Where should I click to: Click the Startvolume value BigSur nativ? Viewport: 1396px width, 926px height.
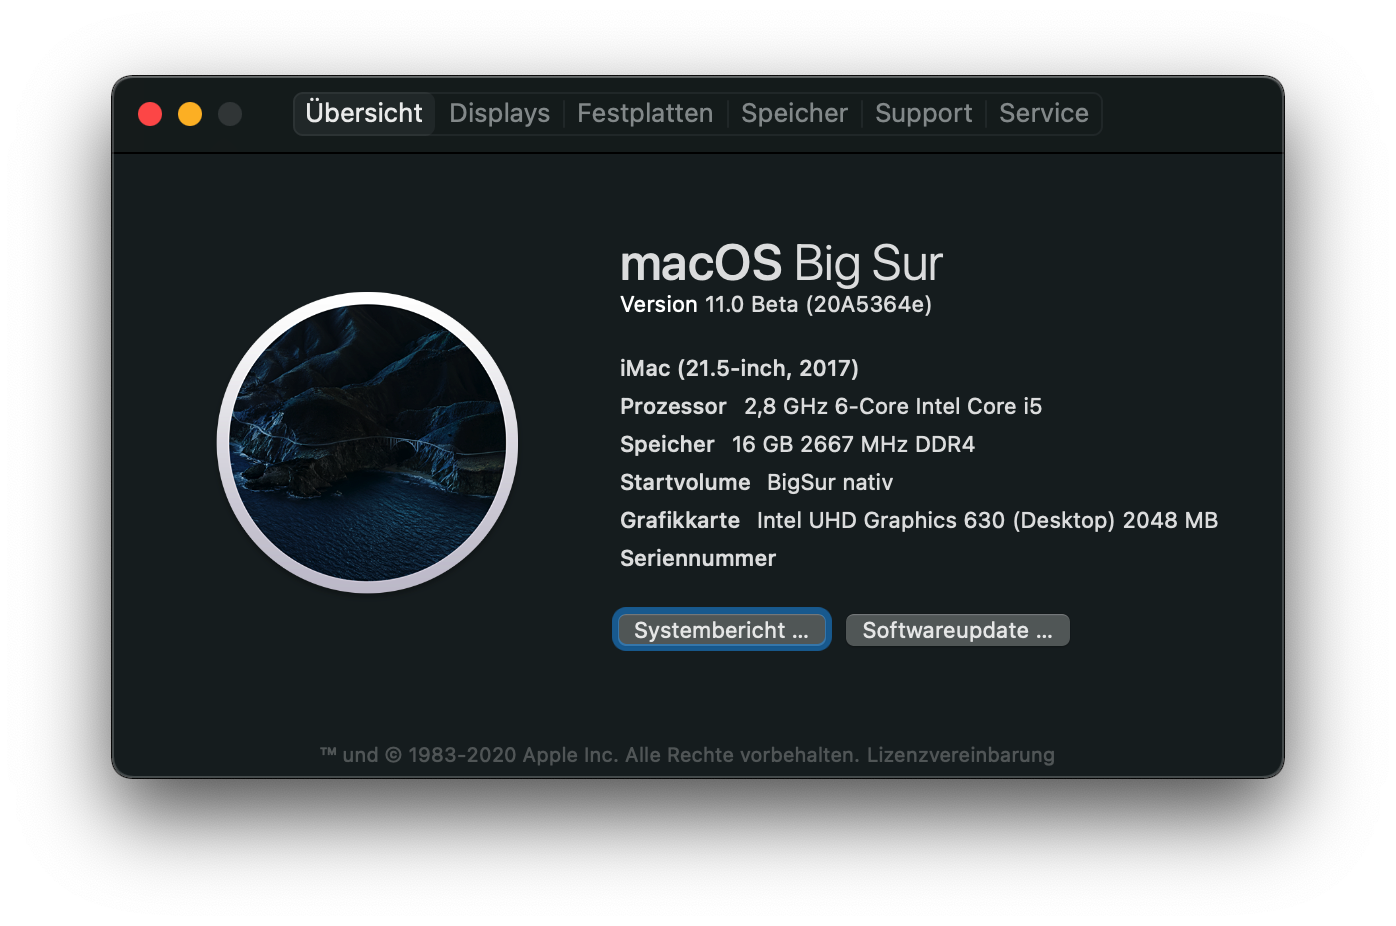point(830,482)
